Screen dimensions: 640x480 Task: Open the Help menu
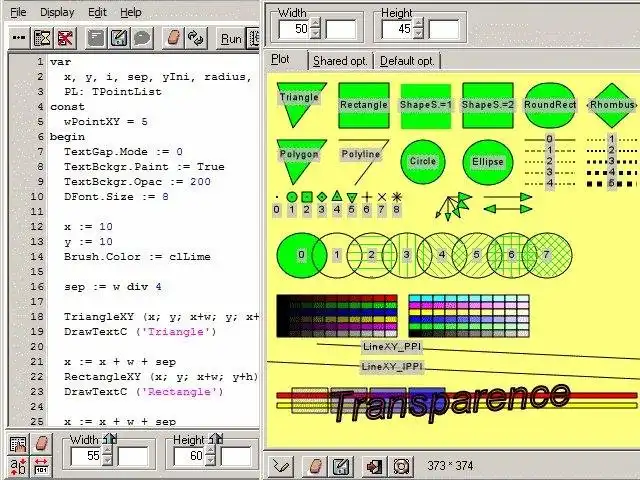pyautogui.click(x=131, y=13)
